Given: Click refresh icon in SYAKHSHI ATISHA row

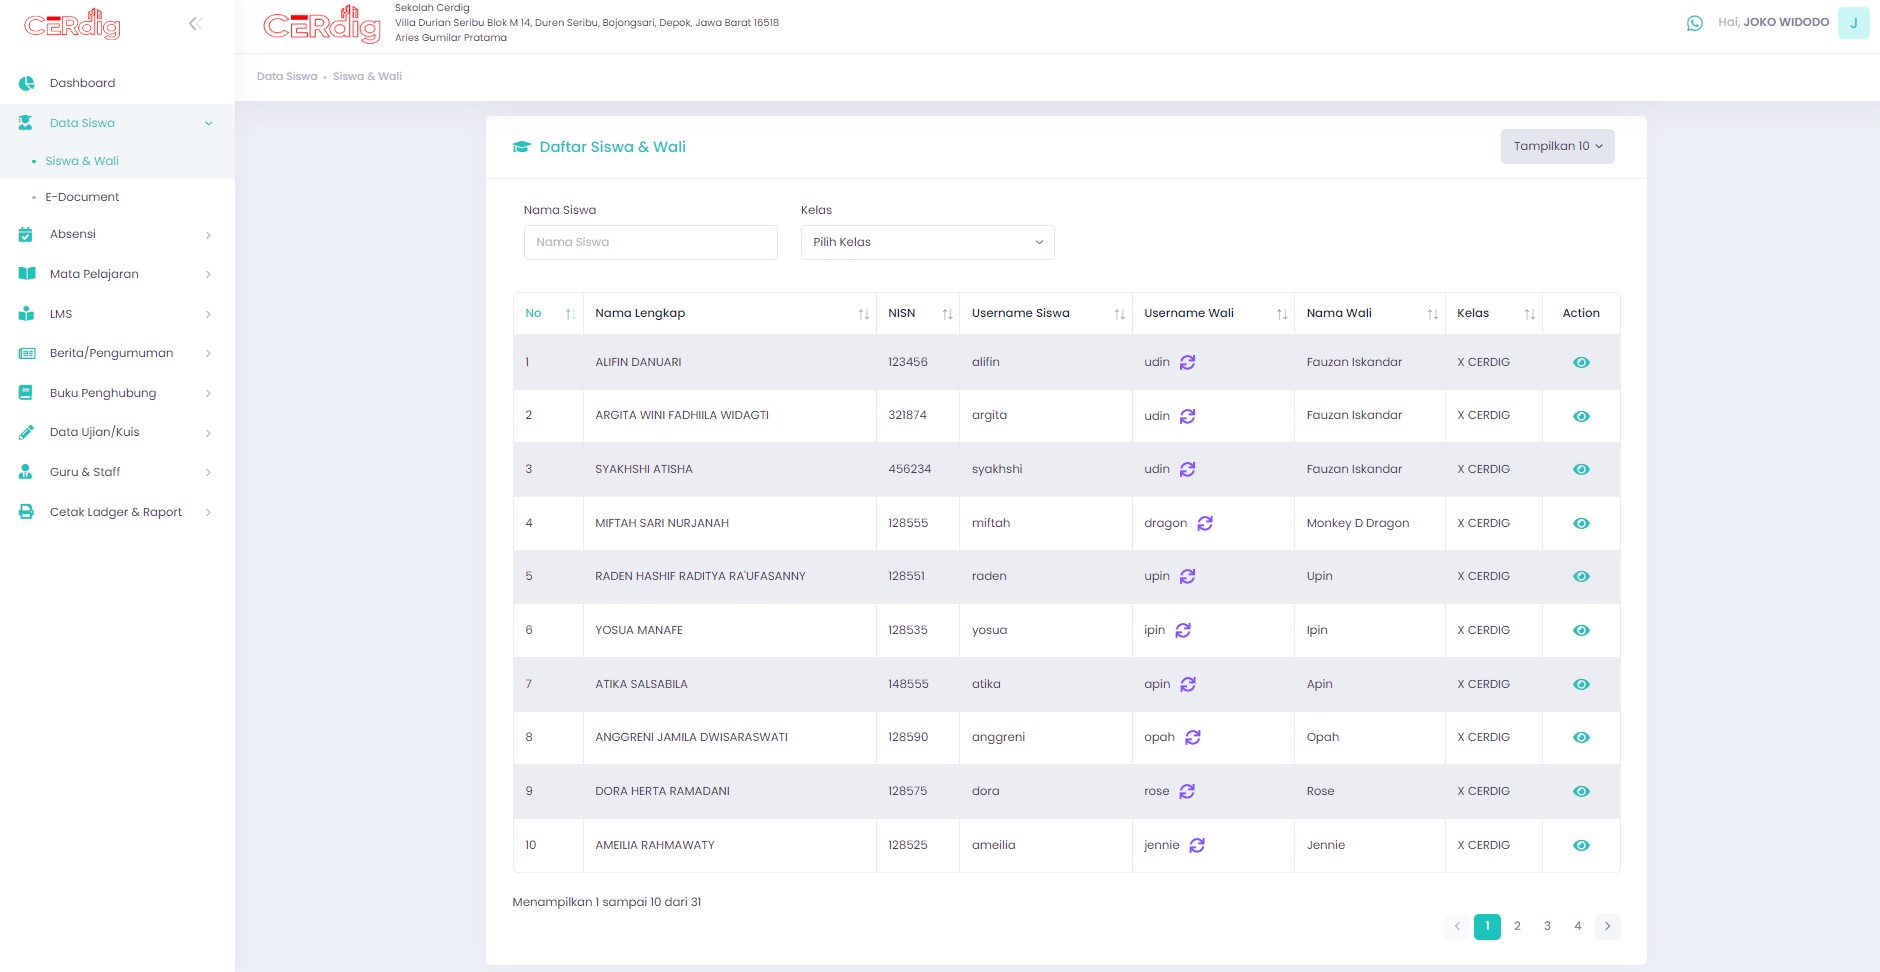Looking at the screenshot, I should point(1187,469).
